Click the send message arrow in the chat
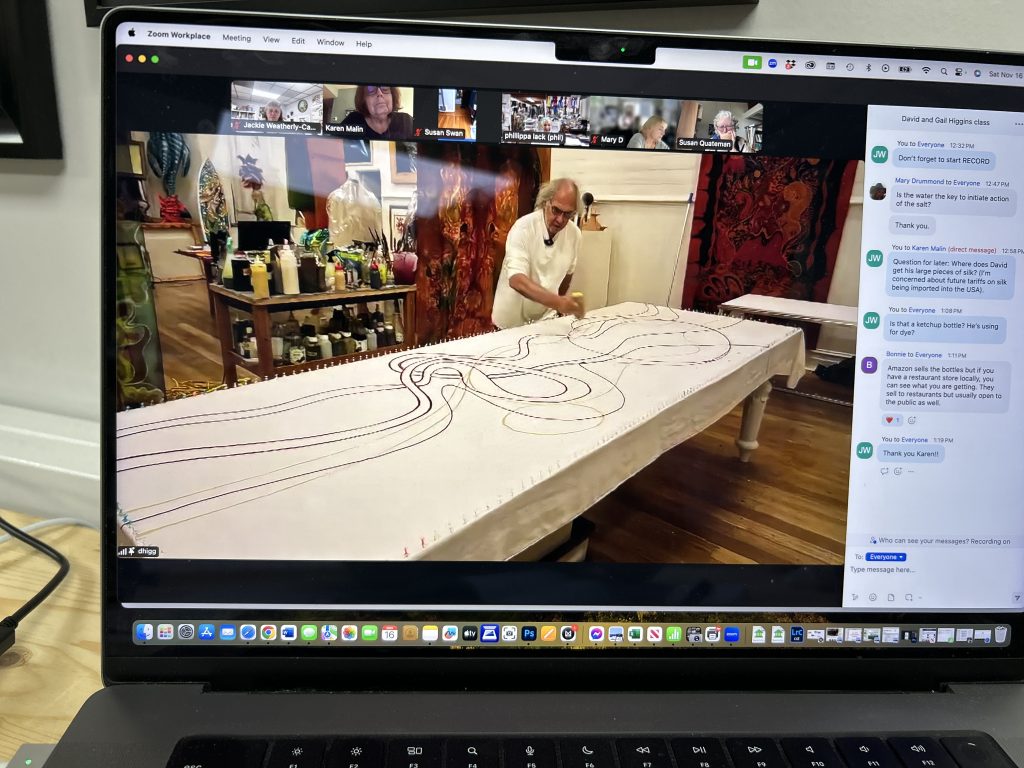Screen dimensions: 1024x768 pyautogui.click(x=1016, y=597)
